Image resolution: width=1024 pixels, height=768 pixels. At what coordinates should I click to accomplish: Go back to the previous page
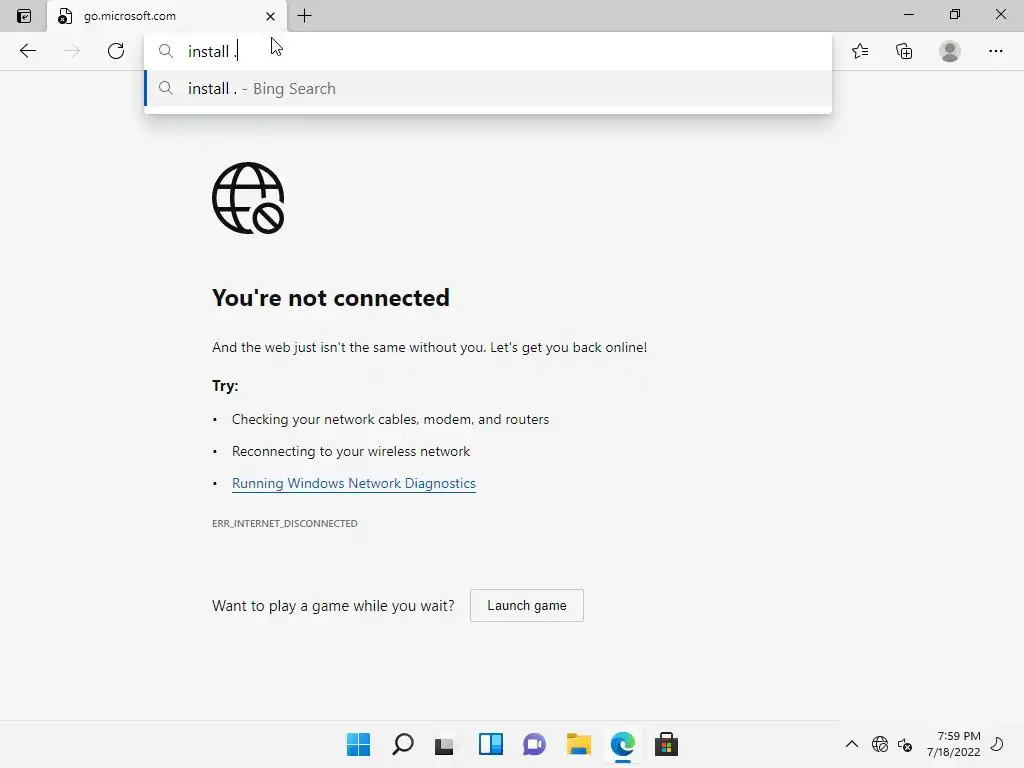point(27,51)
